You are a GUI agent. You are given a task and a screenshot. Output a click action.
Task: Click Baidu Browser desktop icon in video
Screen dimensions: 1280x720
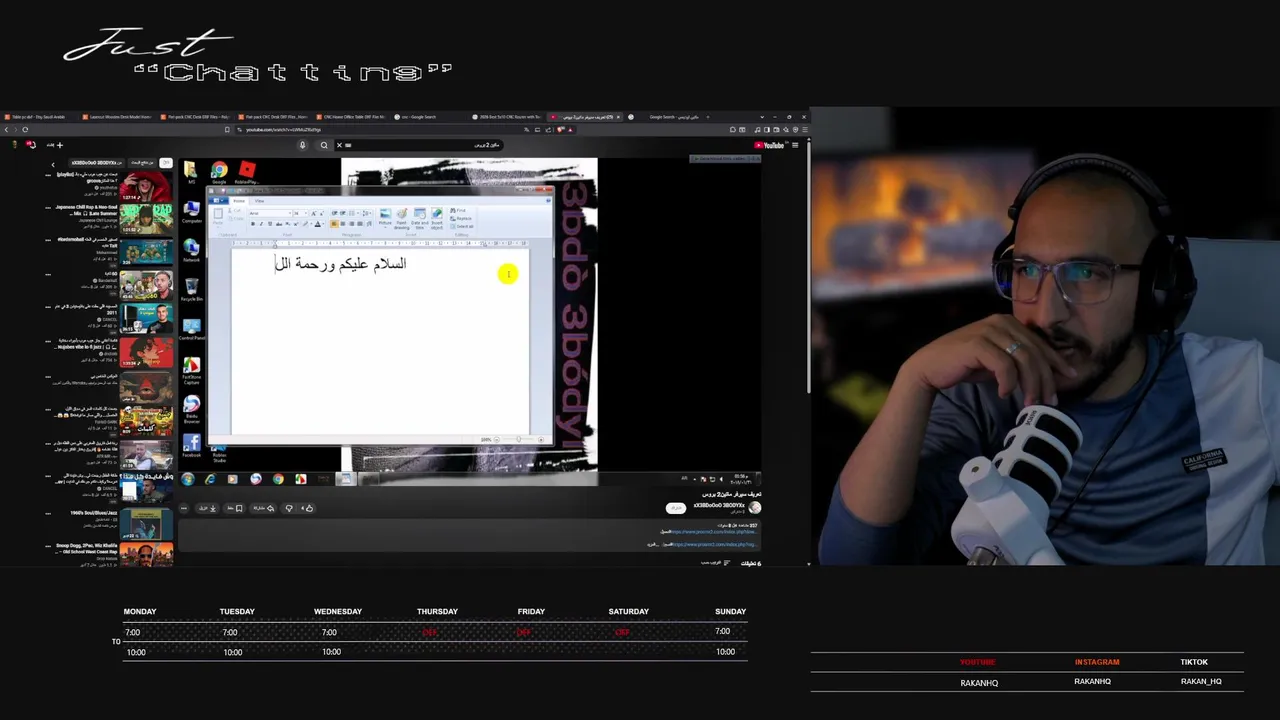[191, 408]
